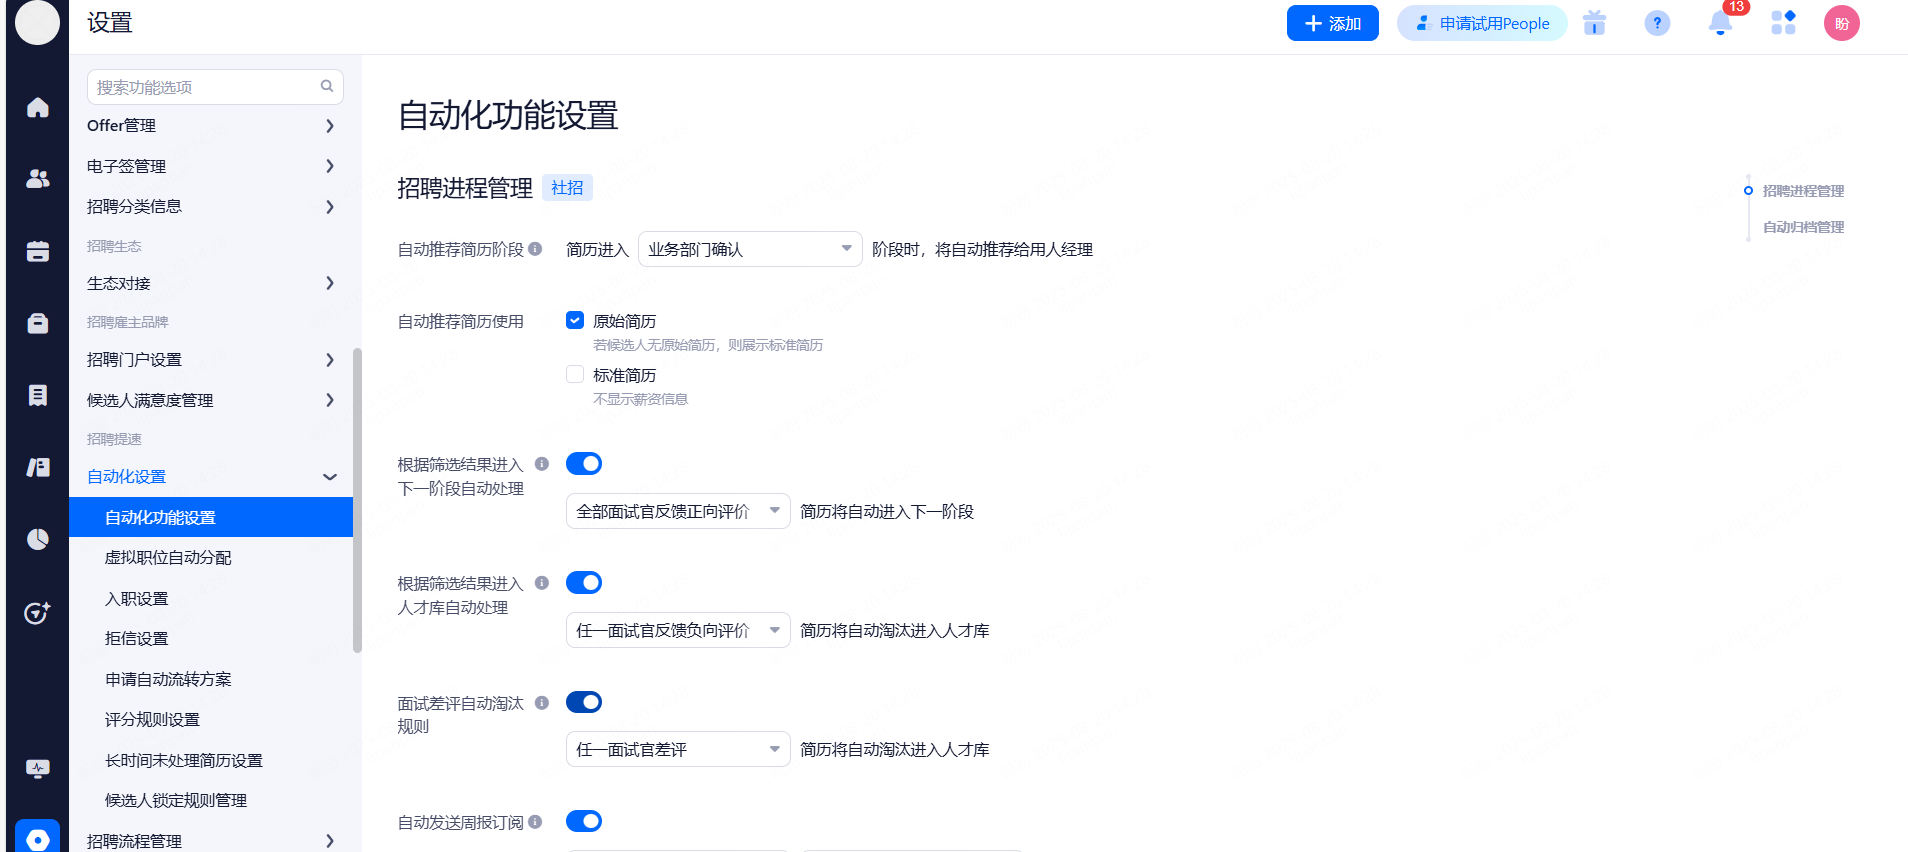Disable the 面试差评自动淘汰规则 toggle

tap(584, 702)
